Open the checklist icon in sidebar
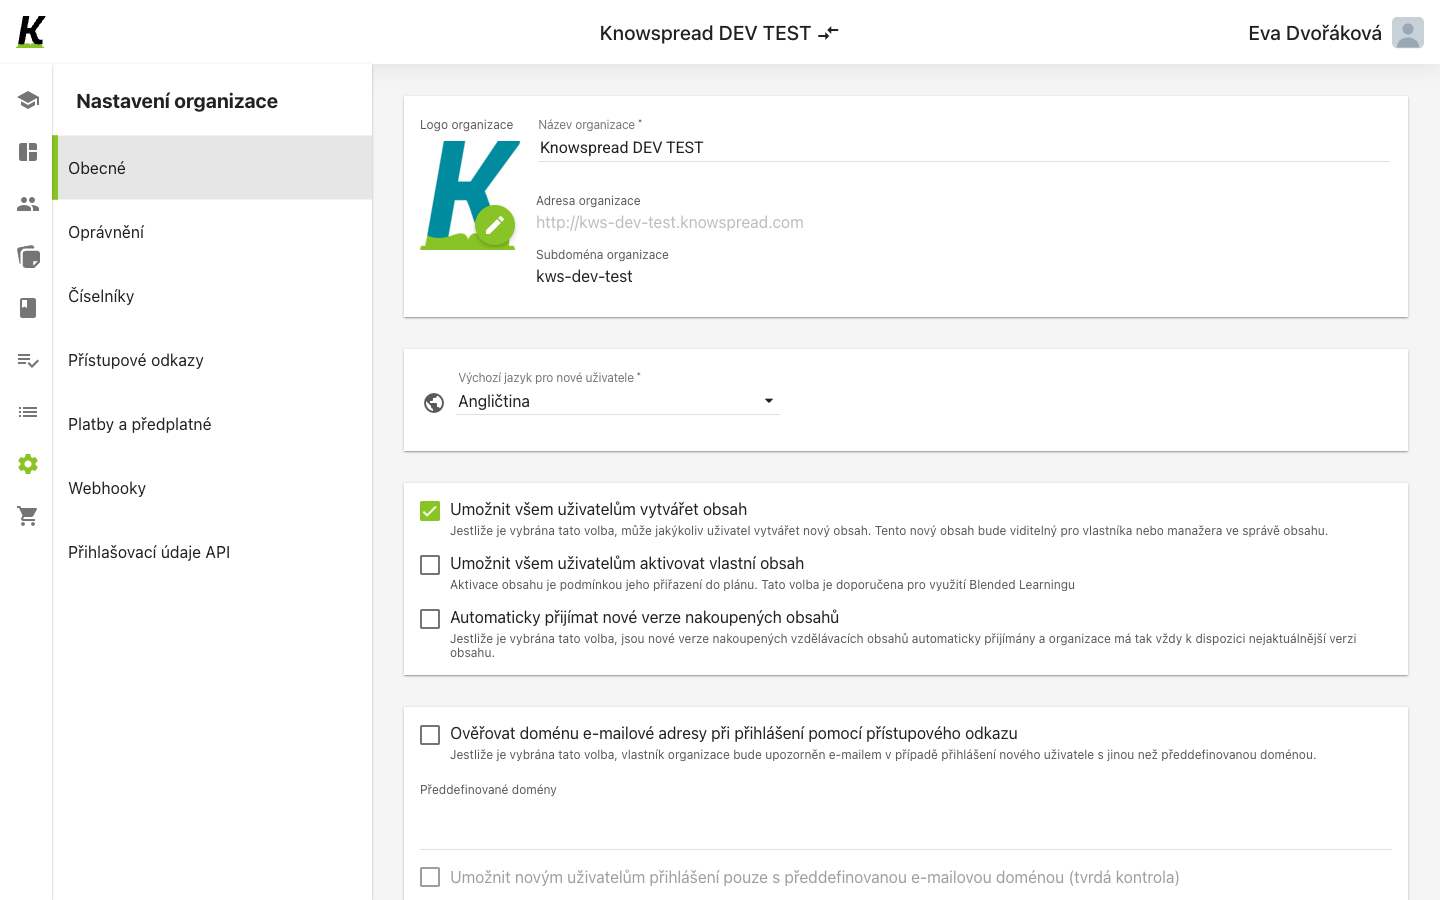1440x900 pixels. 28,360
